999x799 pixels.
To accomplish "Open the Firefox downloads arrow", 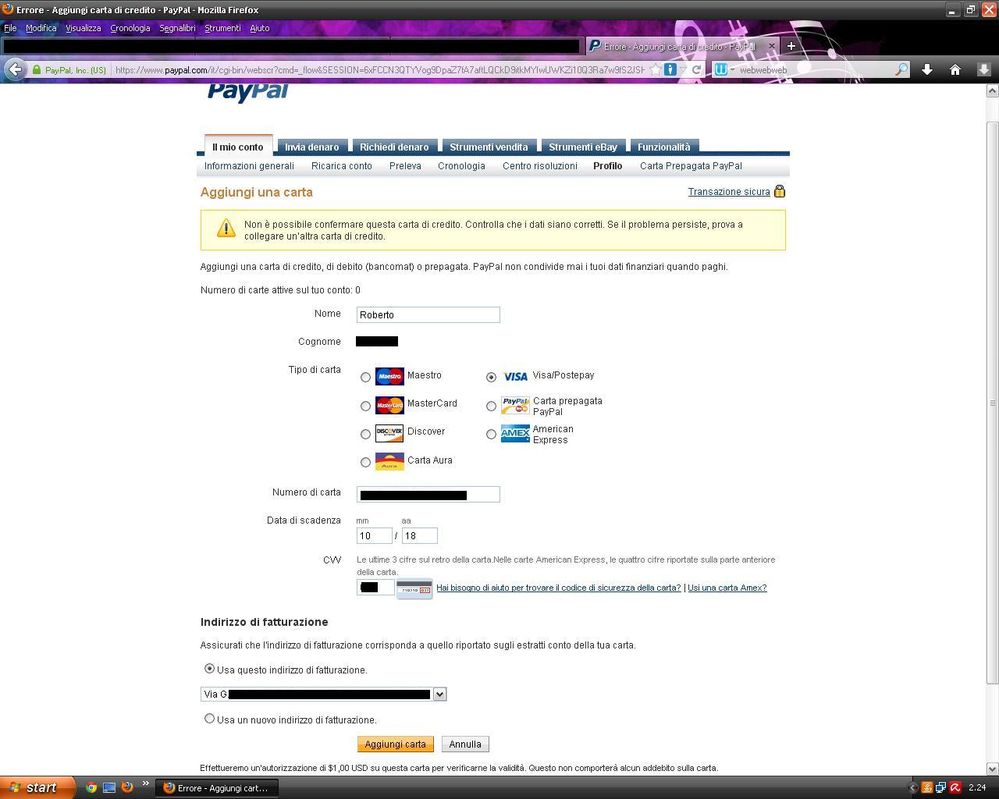I will (927, 69).
